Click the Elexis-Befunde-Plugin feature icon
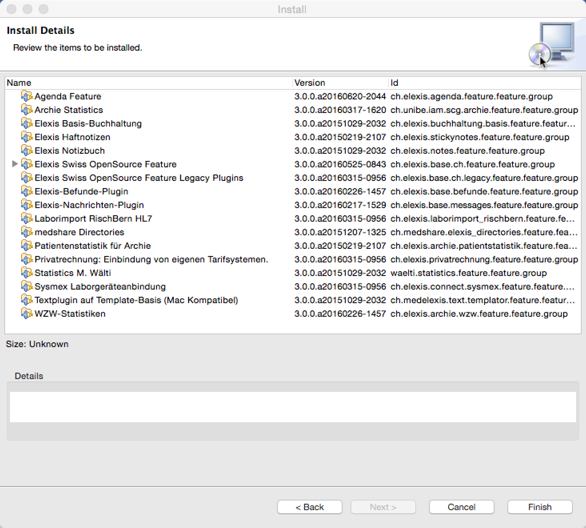The image size is (586, 528). click(x=27, y=191)
